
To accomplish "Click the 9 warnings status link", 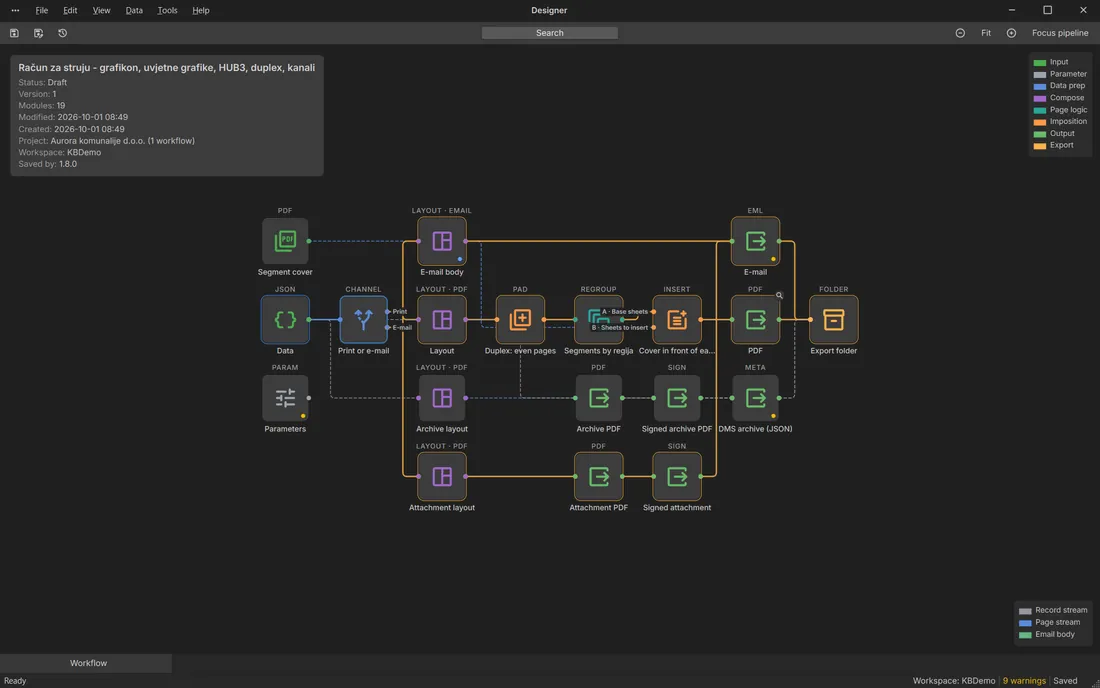I will (x=1024, y=681).
